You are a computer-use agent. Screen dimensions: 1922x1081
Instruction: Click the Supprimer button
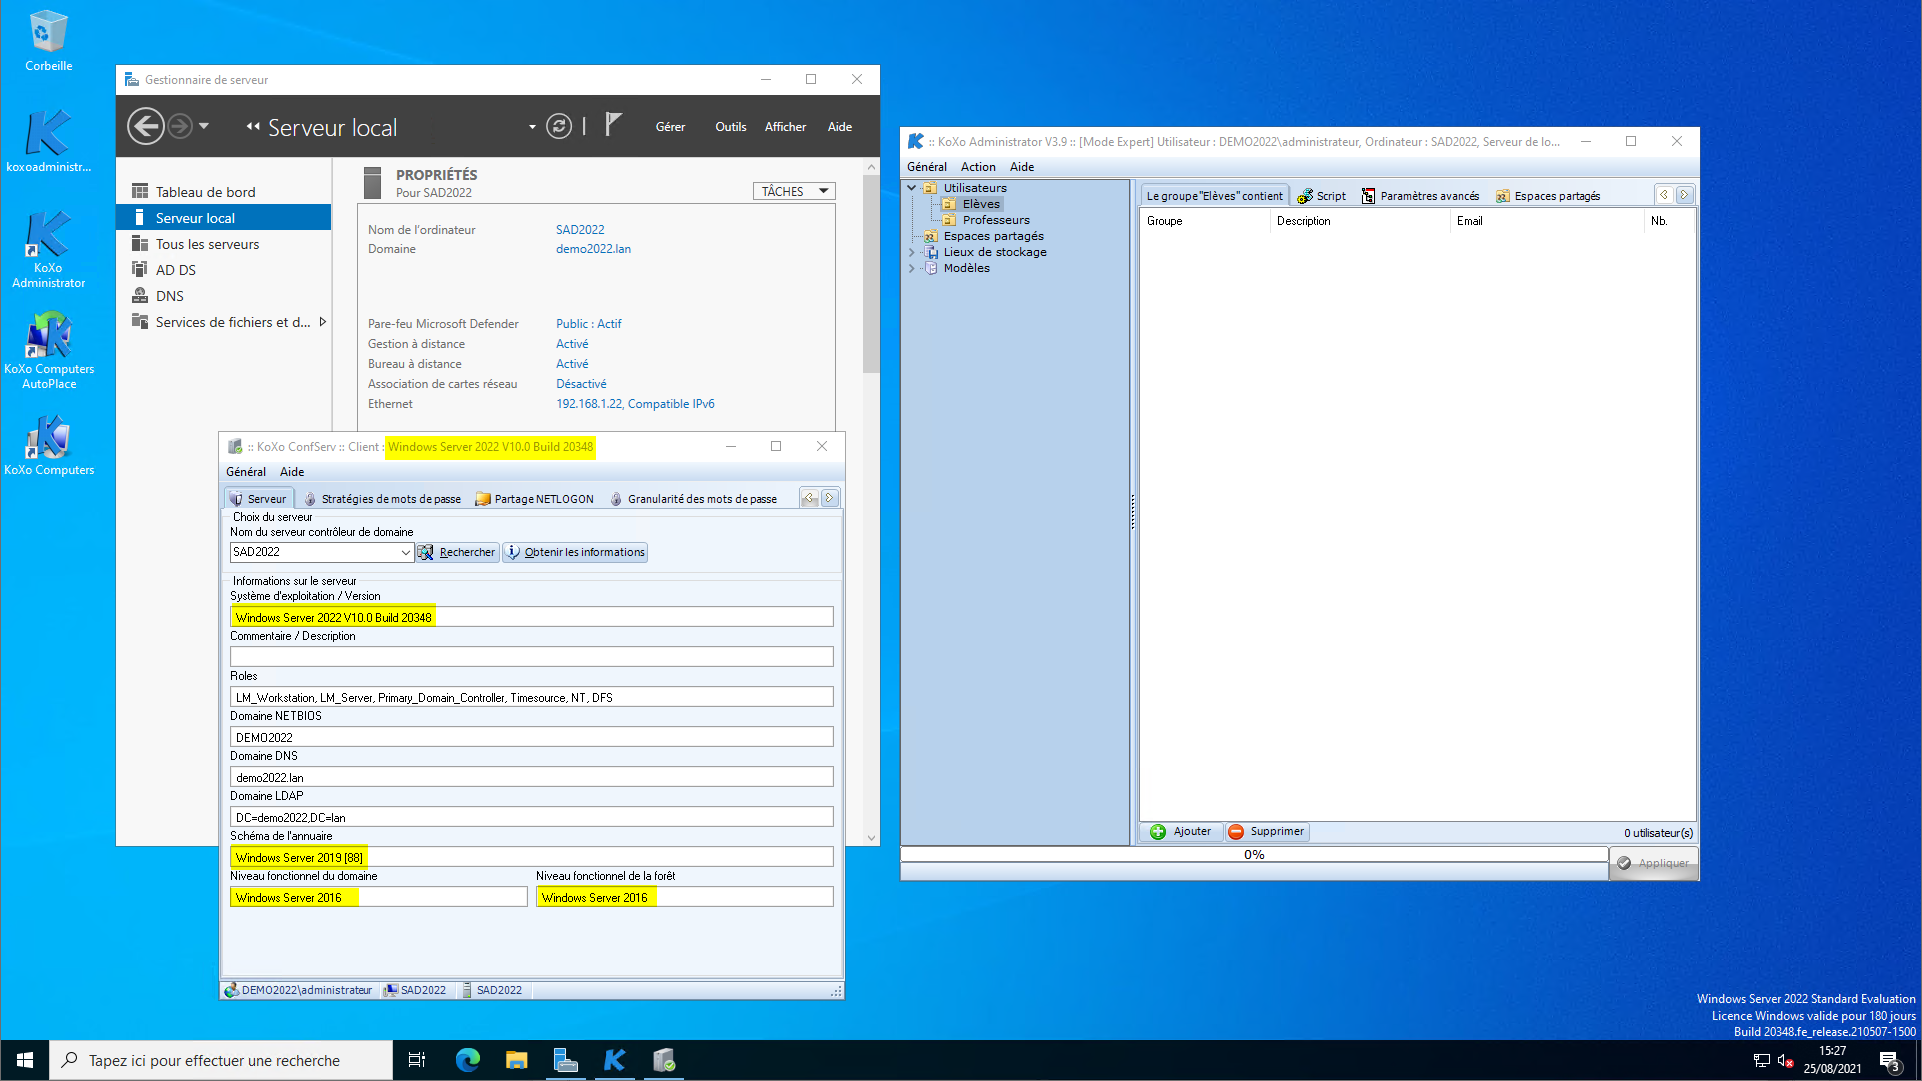pos(1266,832)
